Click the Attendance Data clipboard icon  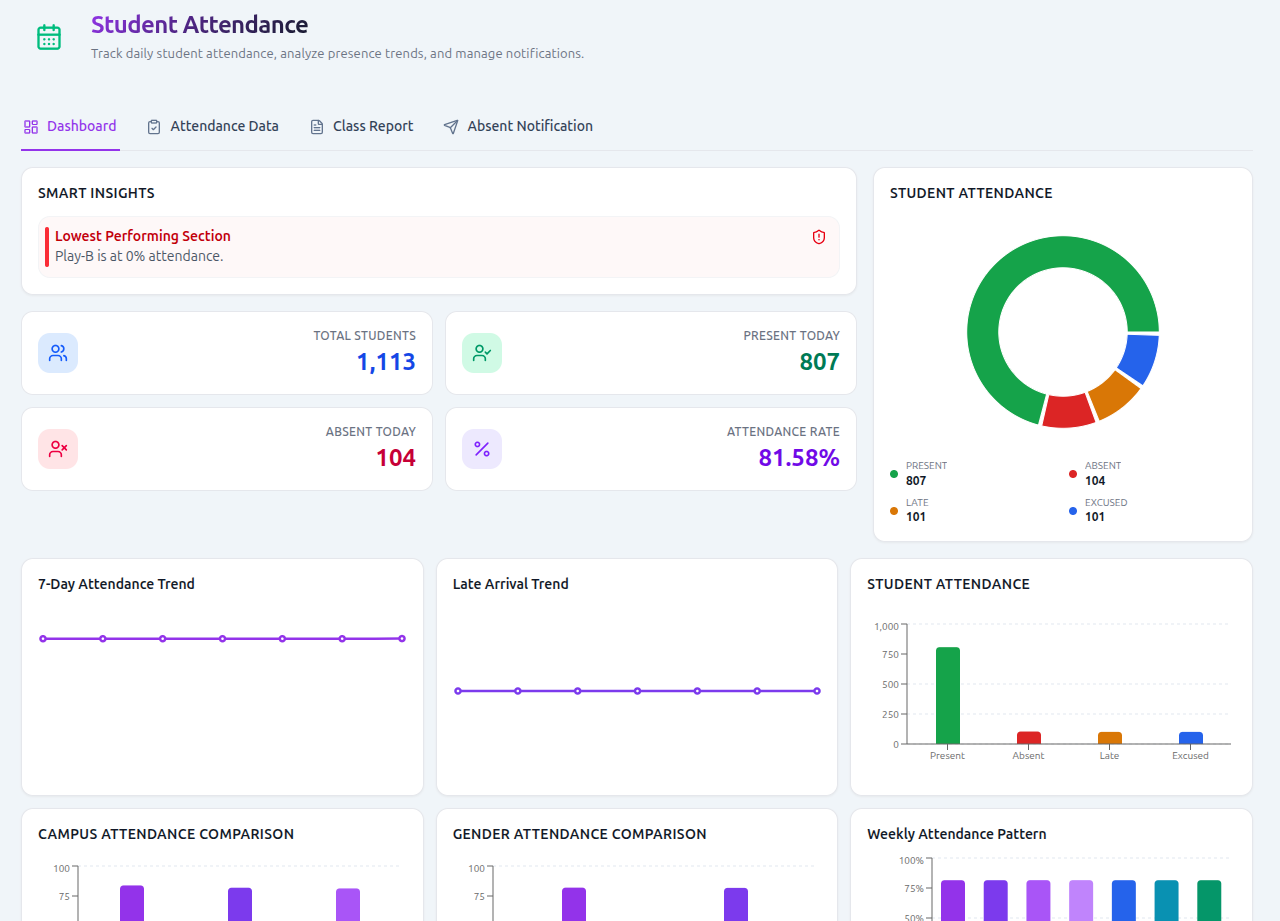point(154,127)
